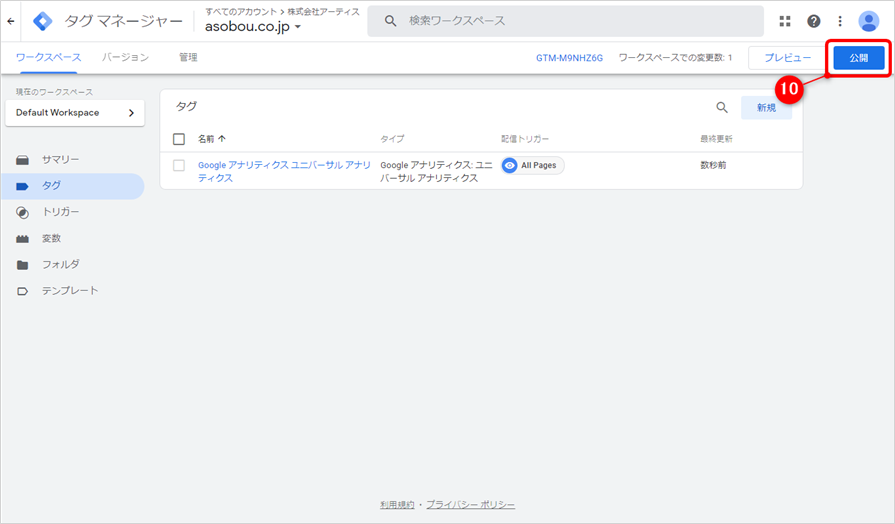Open the 利用規約 link
895x524 pixels.
tap(397, 505)
